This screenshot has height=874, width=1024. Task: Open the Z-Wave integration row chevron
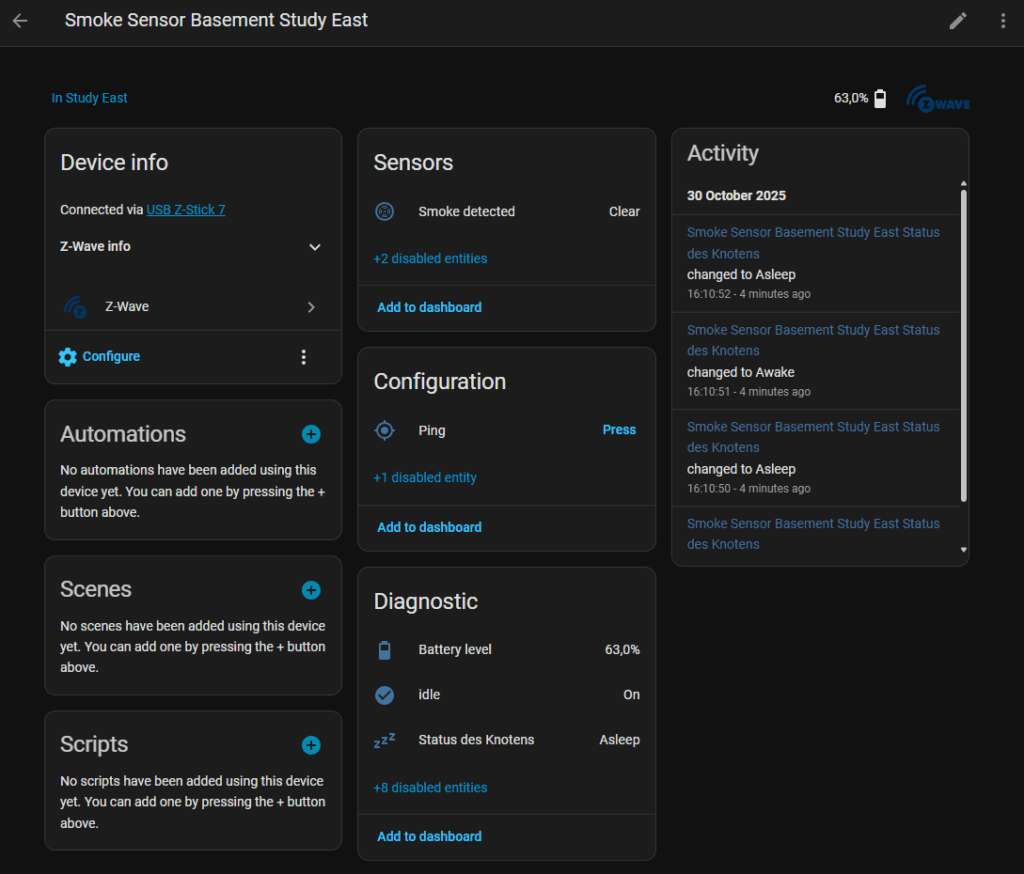coord(311,307)
